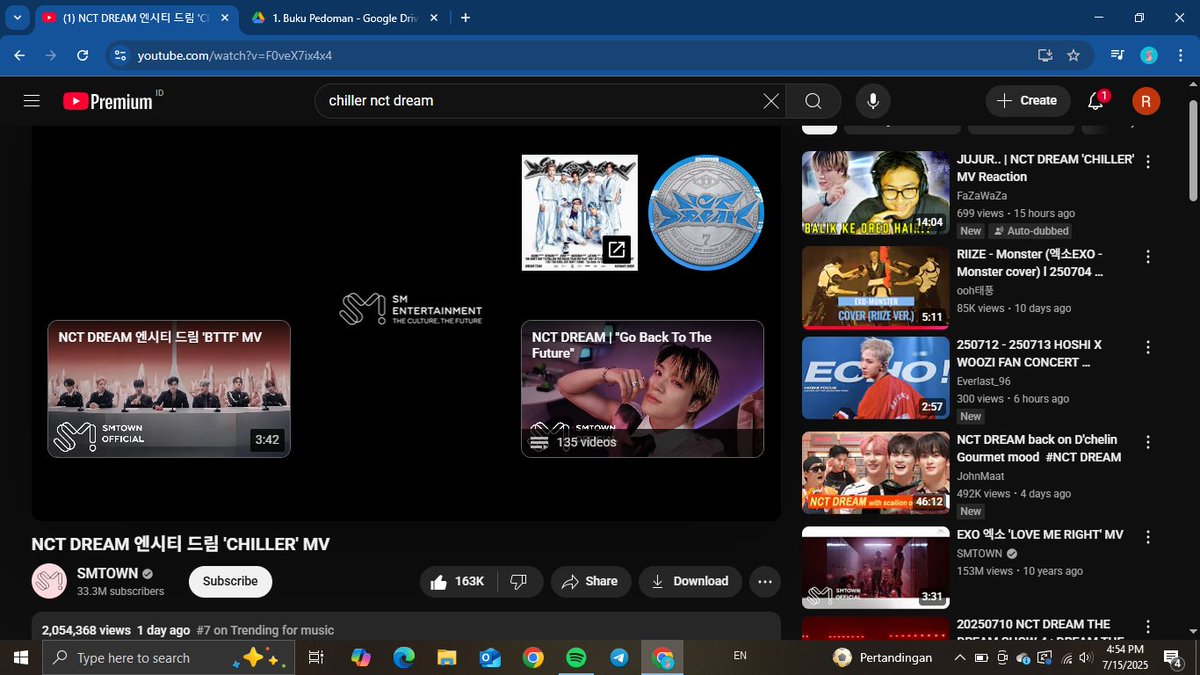1200x675 pixels.
Task: Open external link on album card
Action: (x=616, y=249)
